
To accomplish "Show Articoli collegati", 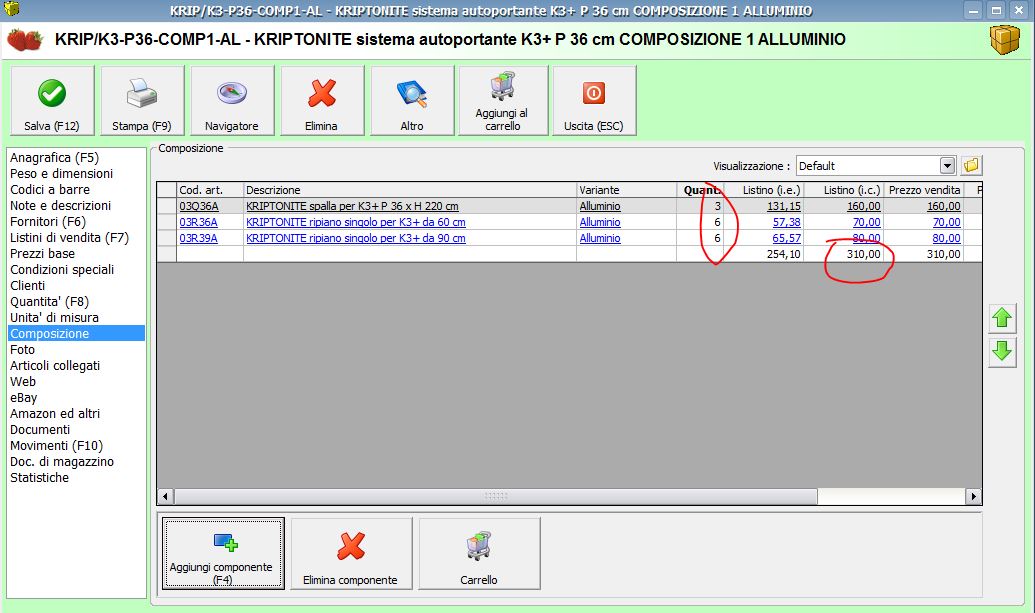I will 55,366.
